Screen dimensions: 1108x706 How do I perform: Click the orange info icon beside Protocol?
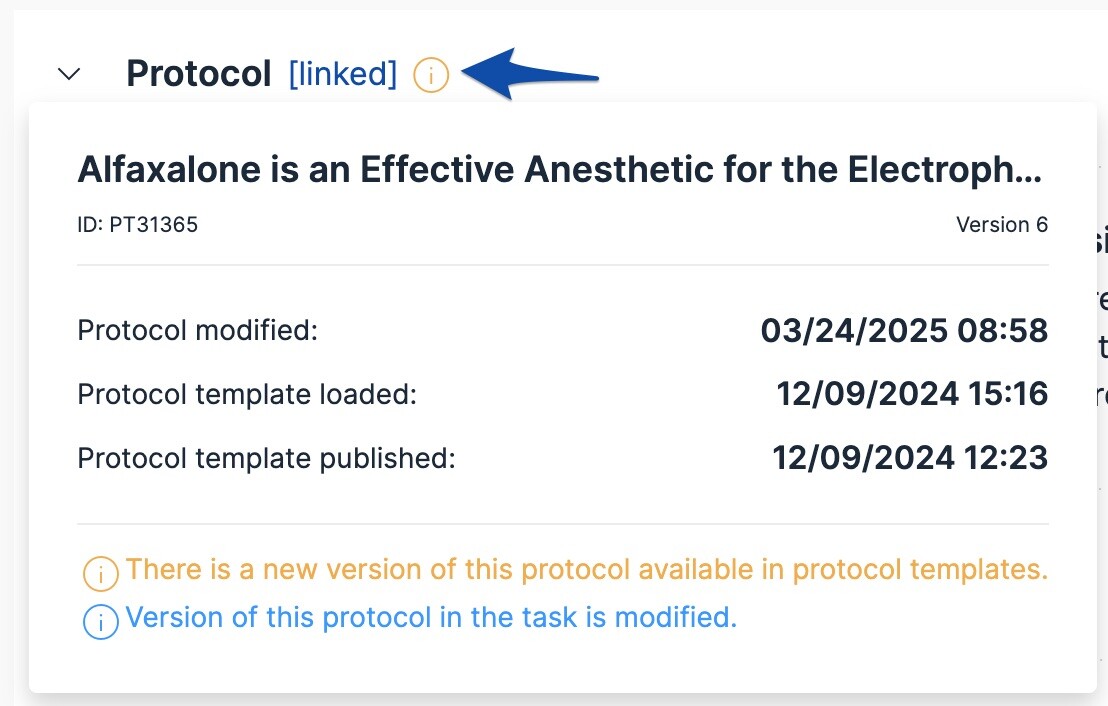(431, 75)
